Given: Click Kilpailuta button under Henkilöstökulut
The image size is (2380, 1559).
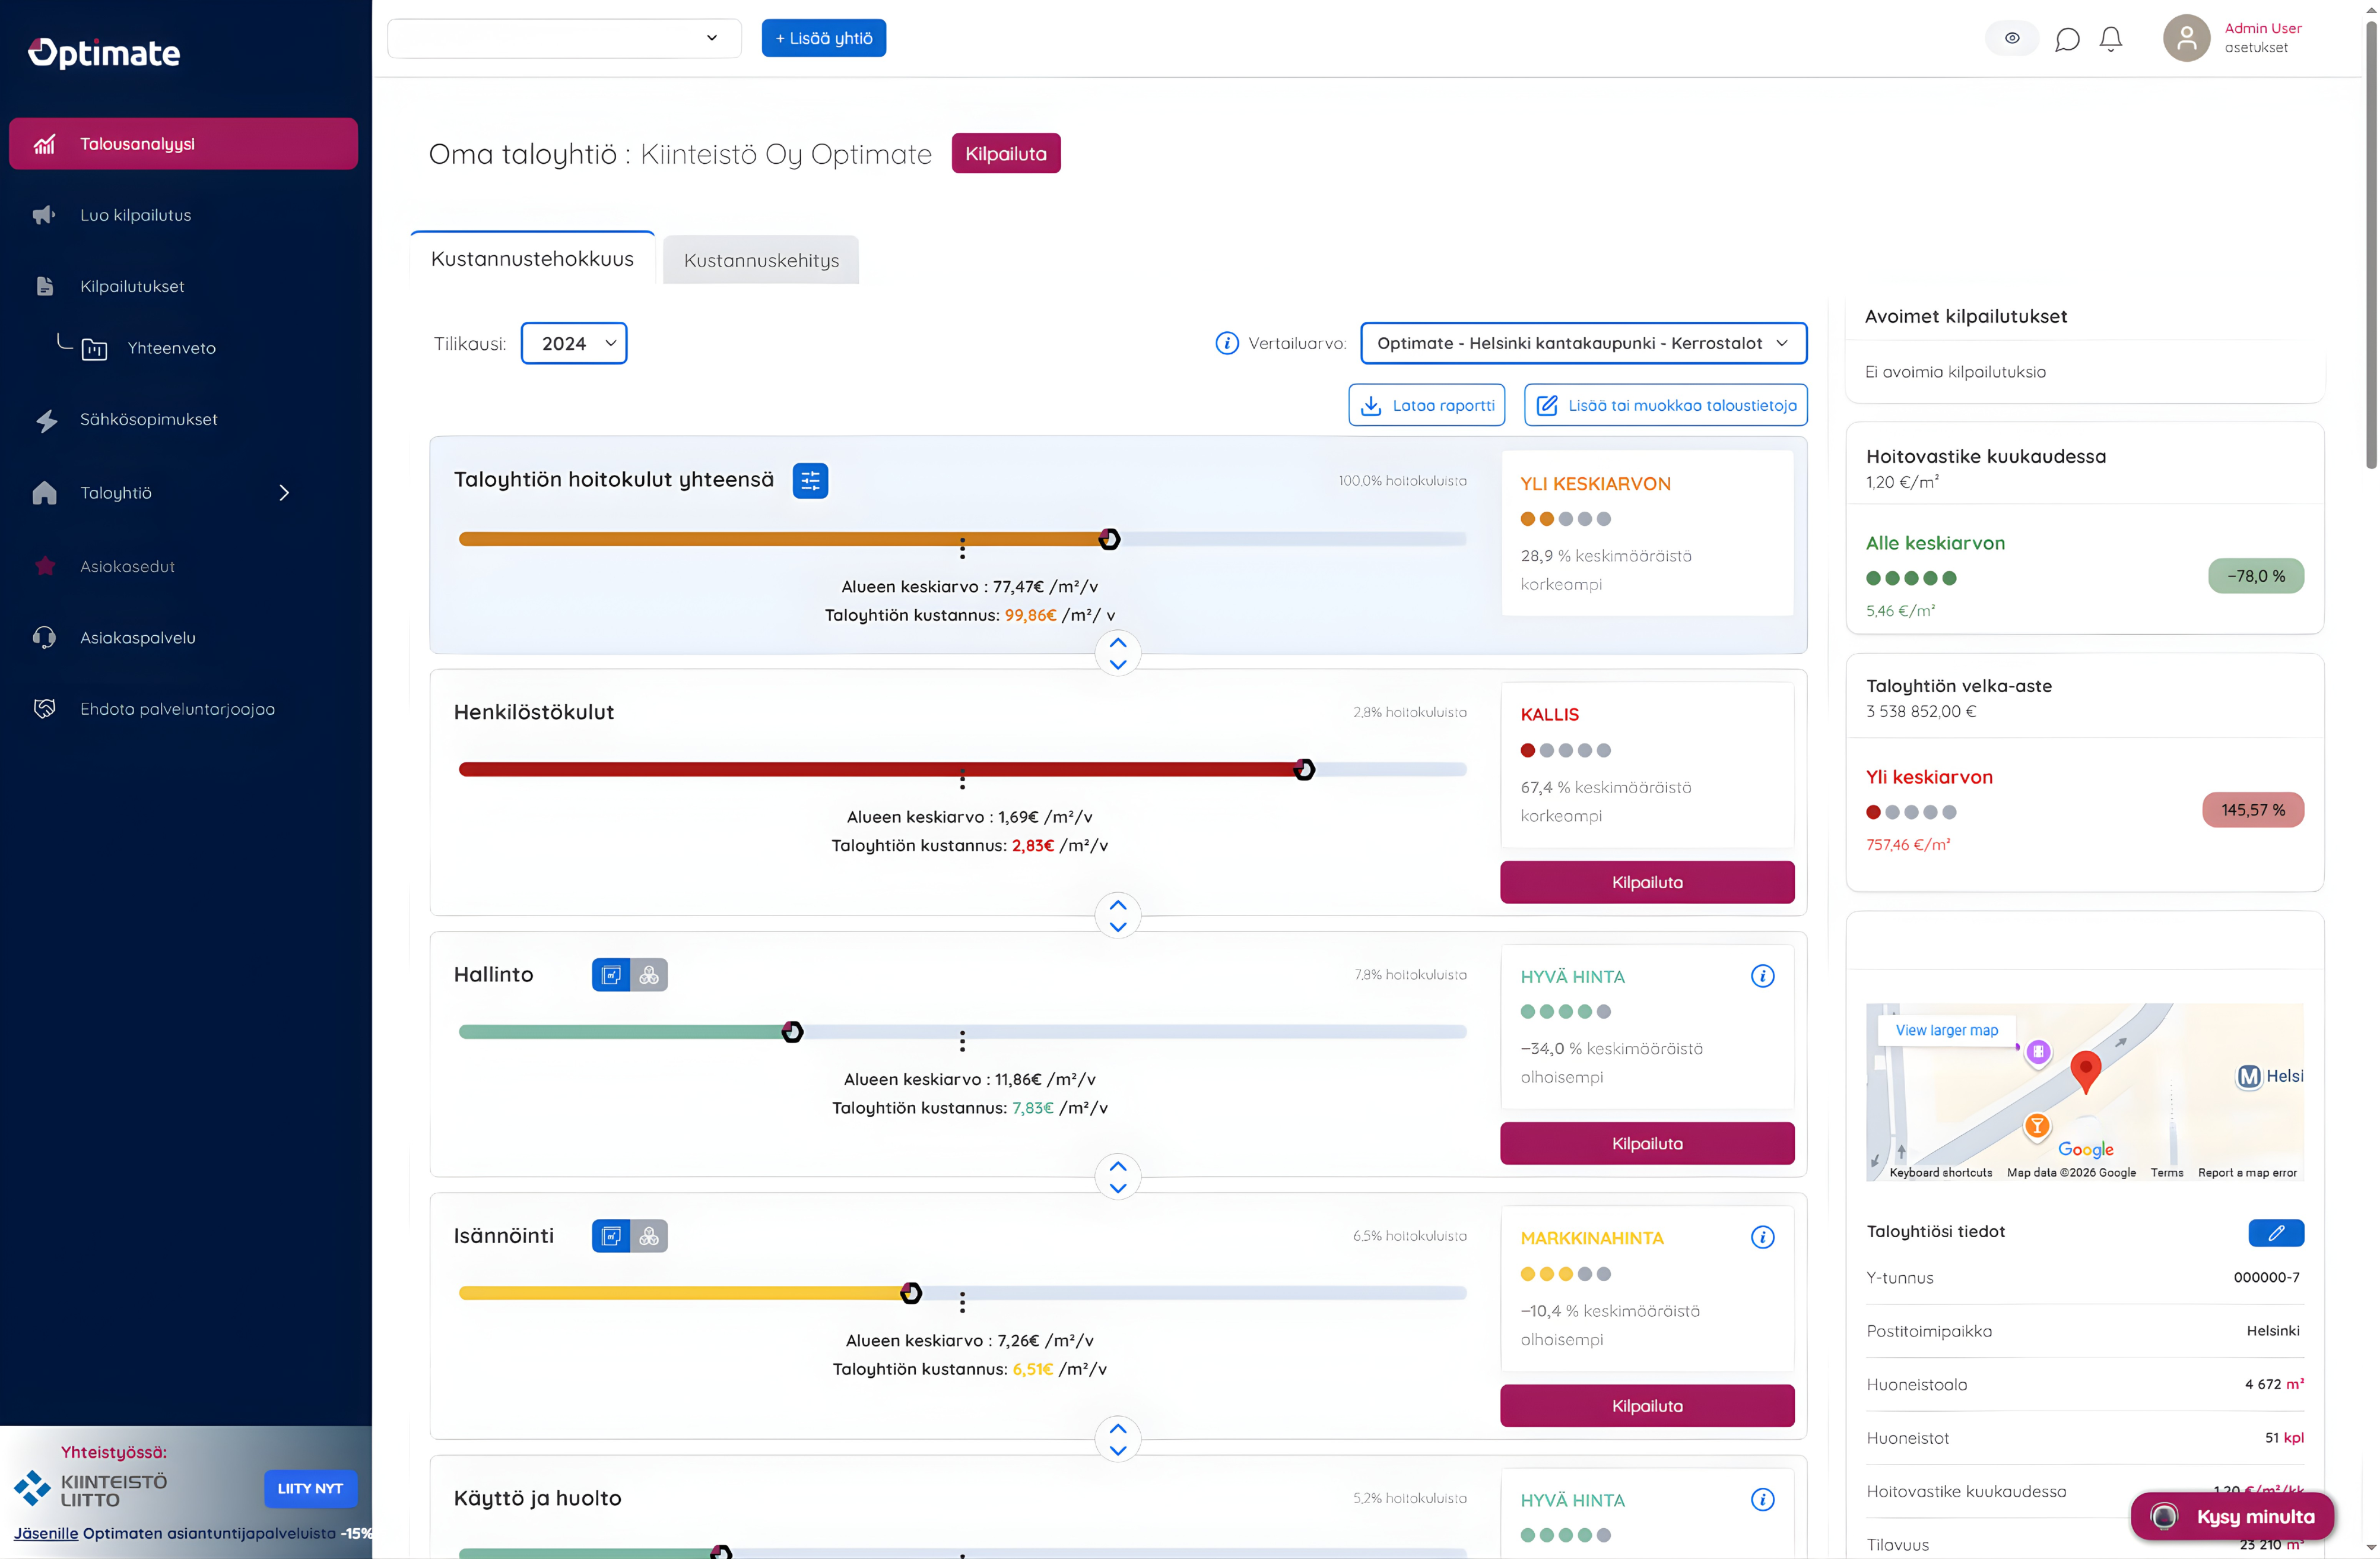Looking at the screenshot, I should pyautogui.click(x=1646, y=882).
